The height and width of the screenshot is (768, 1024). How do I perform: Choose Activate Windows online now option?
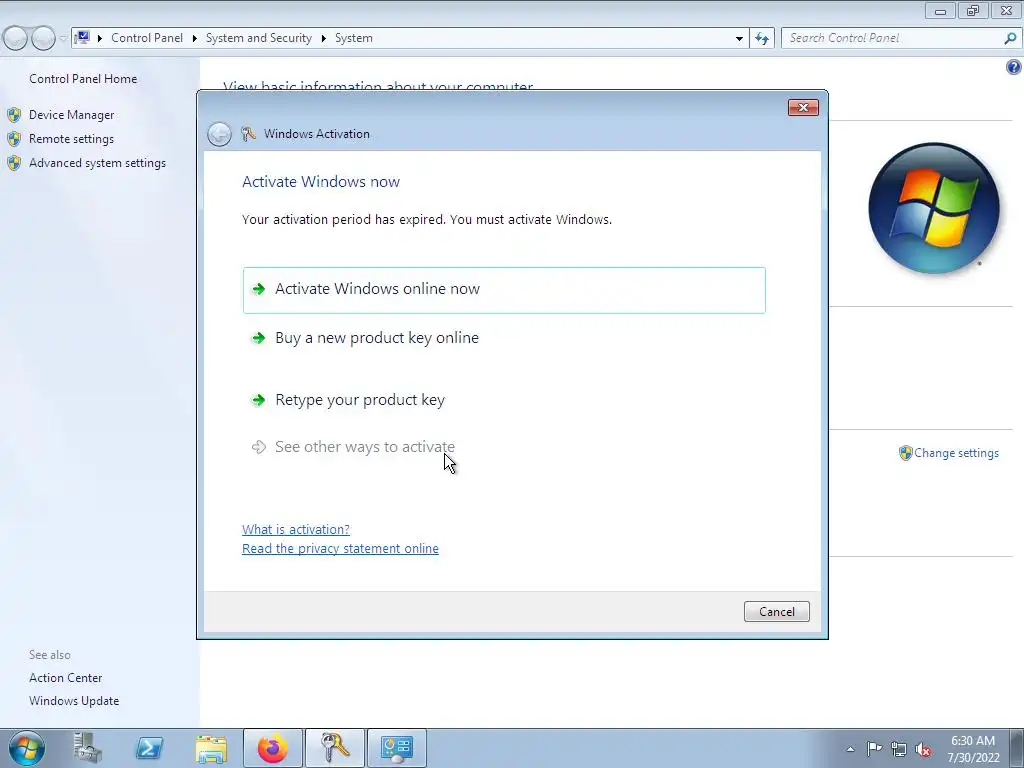(x=504, y=289)
